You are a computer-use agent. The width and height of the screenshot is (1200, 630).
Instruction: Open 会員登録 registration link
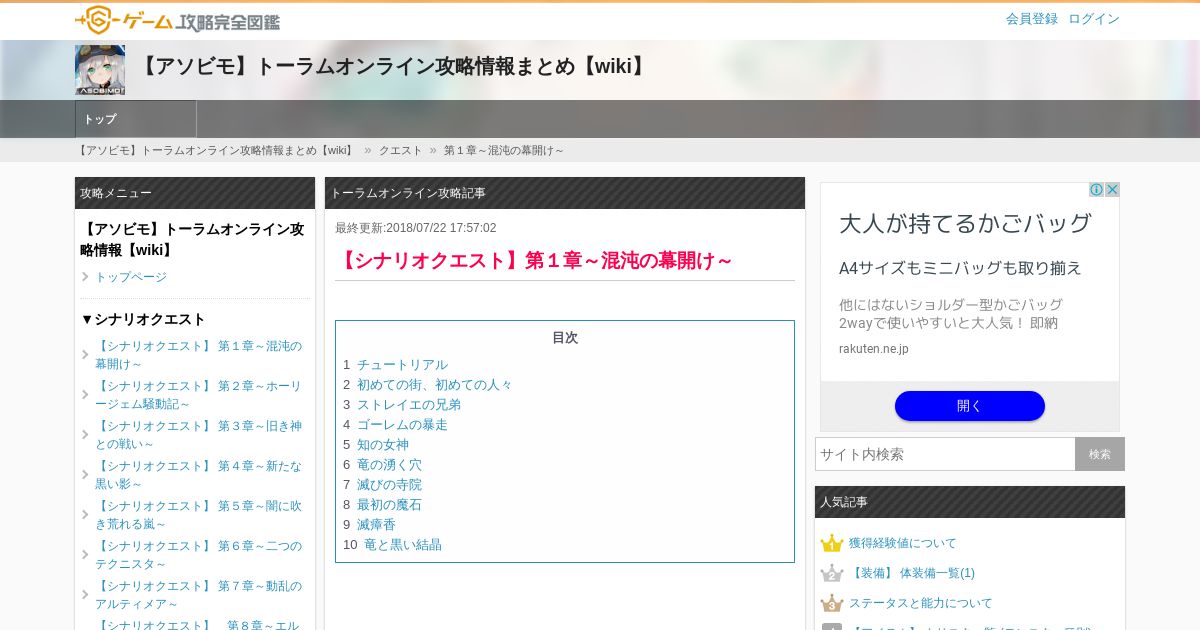(x=1032, y=19)
